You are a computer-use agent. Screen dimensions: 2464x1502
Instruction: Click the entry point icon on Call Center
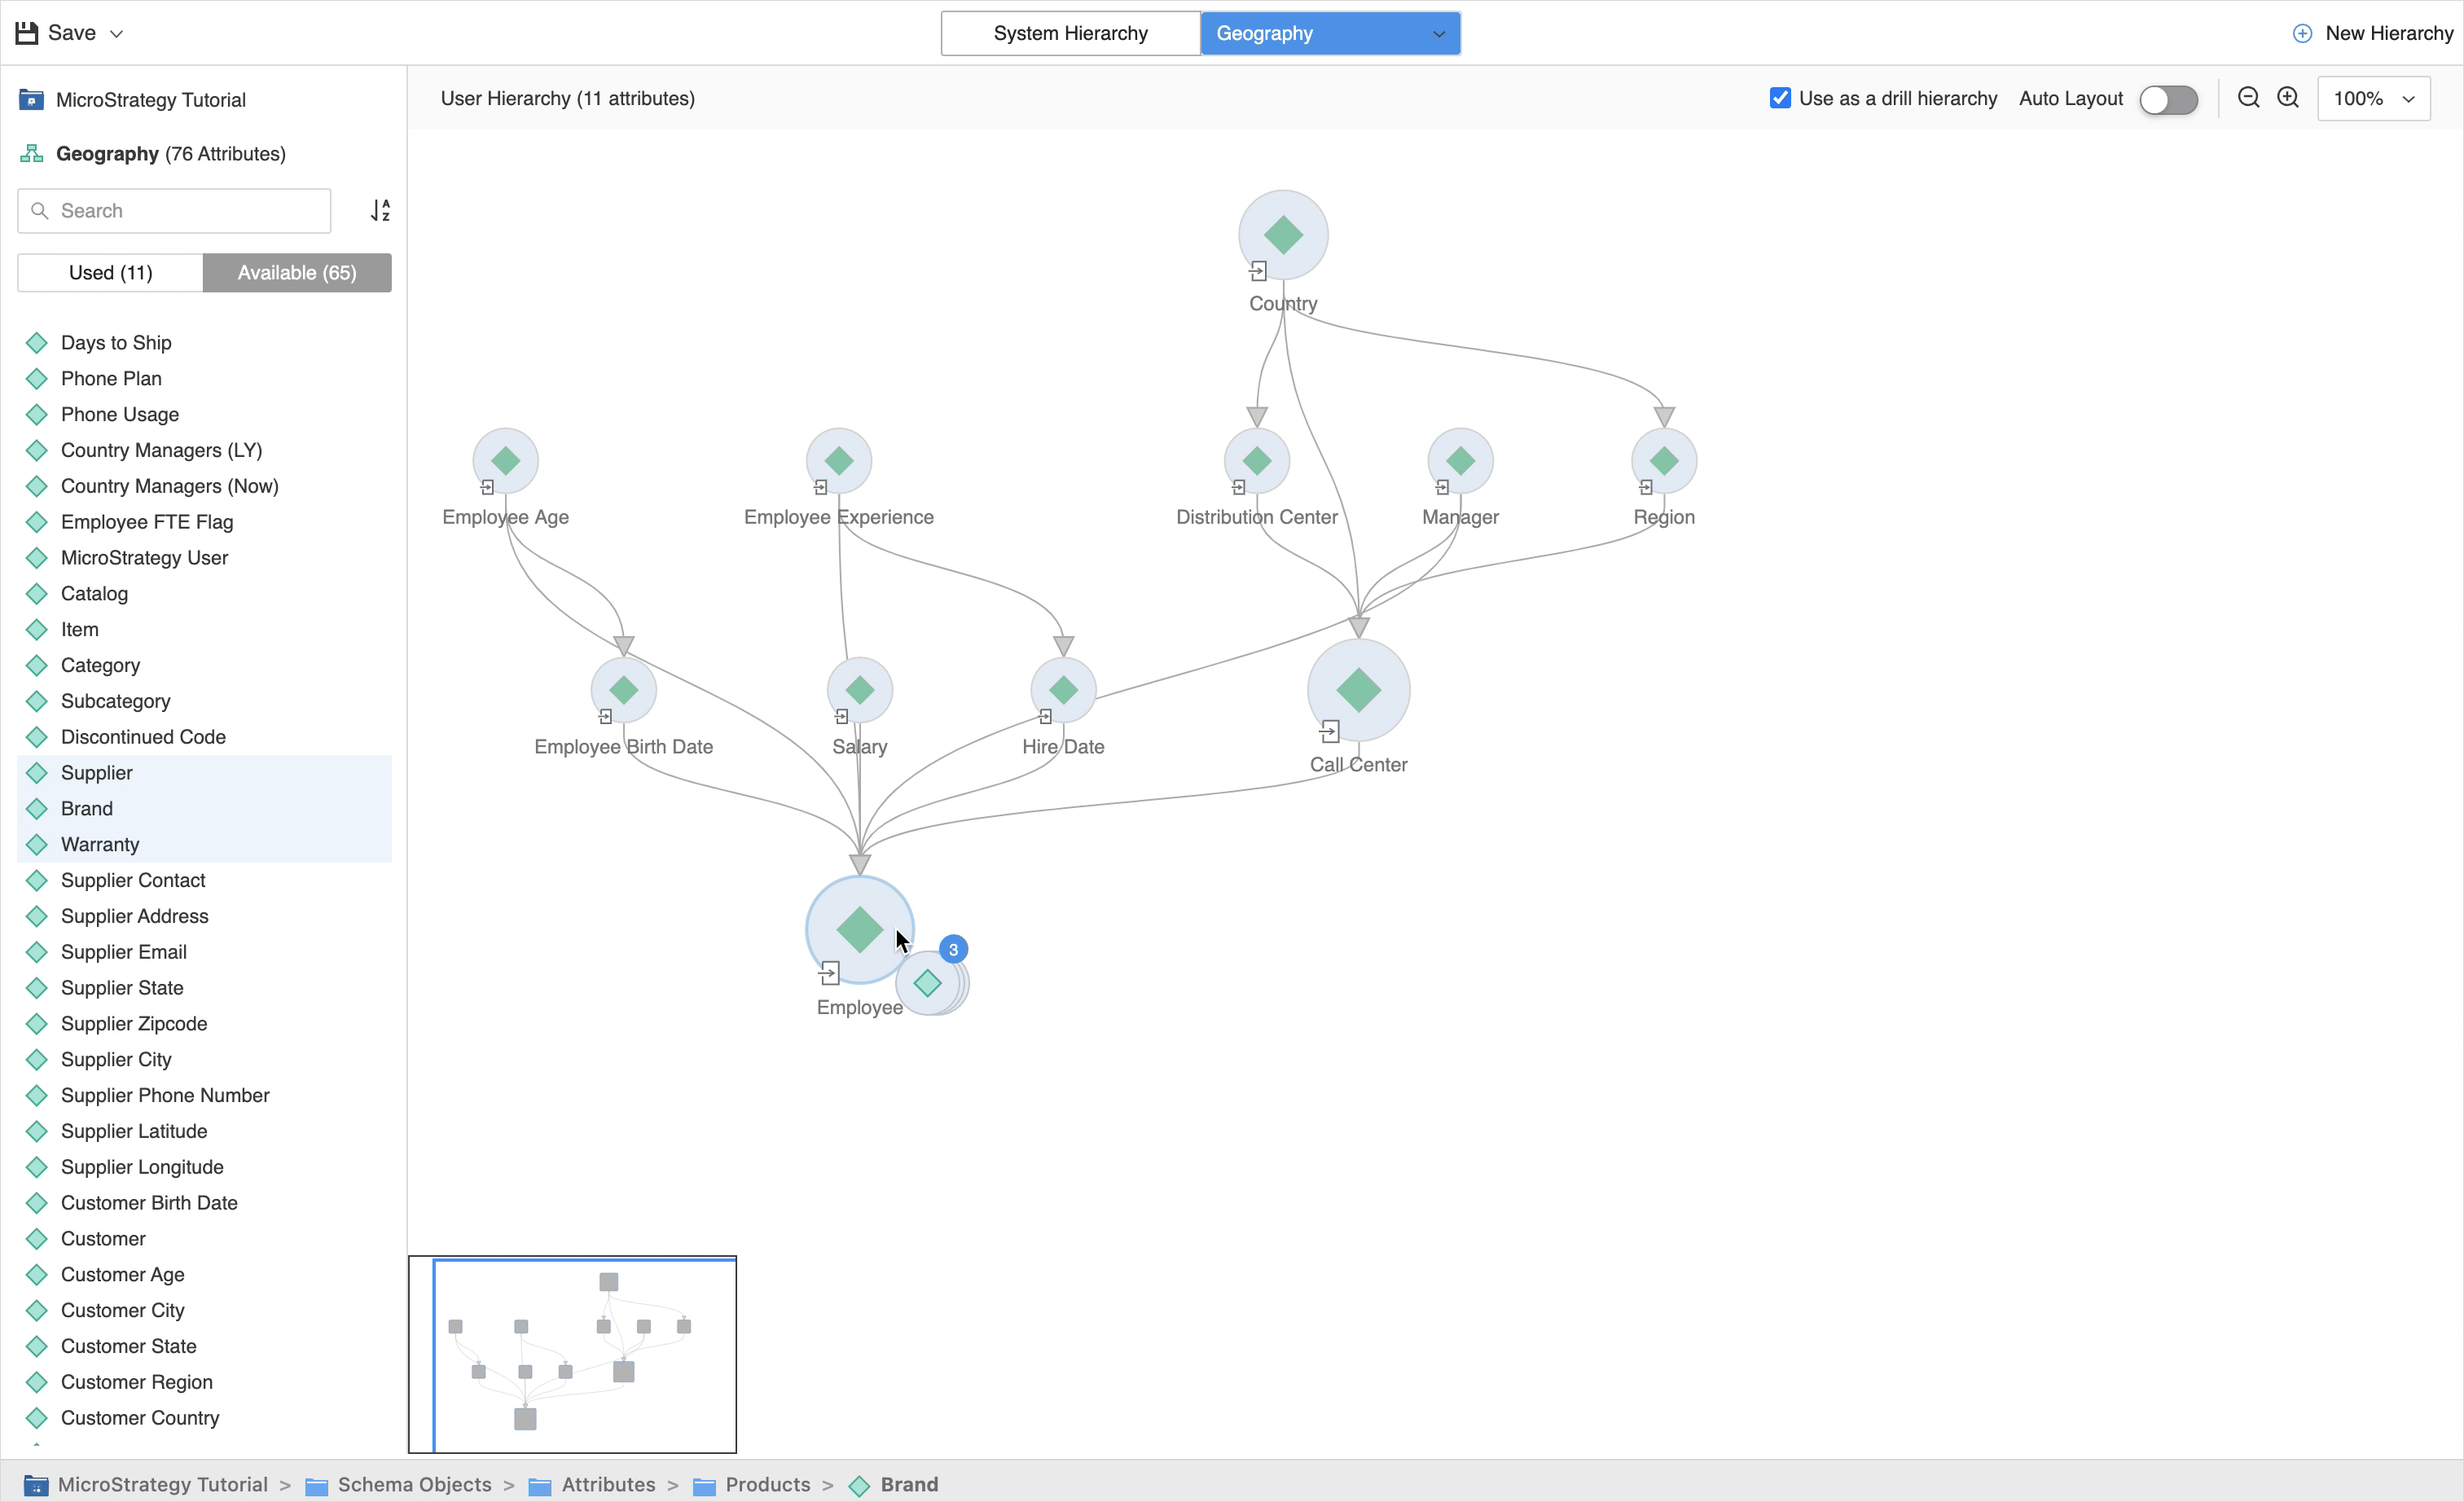pos(1329,732)
